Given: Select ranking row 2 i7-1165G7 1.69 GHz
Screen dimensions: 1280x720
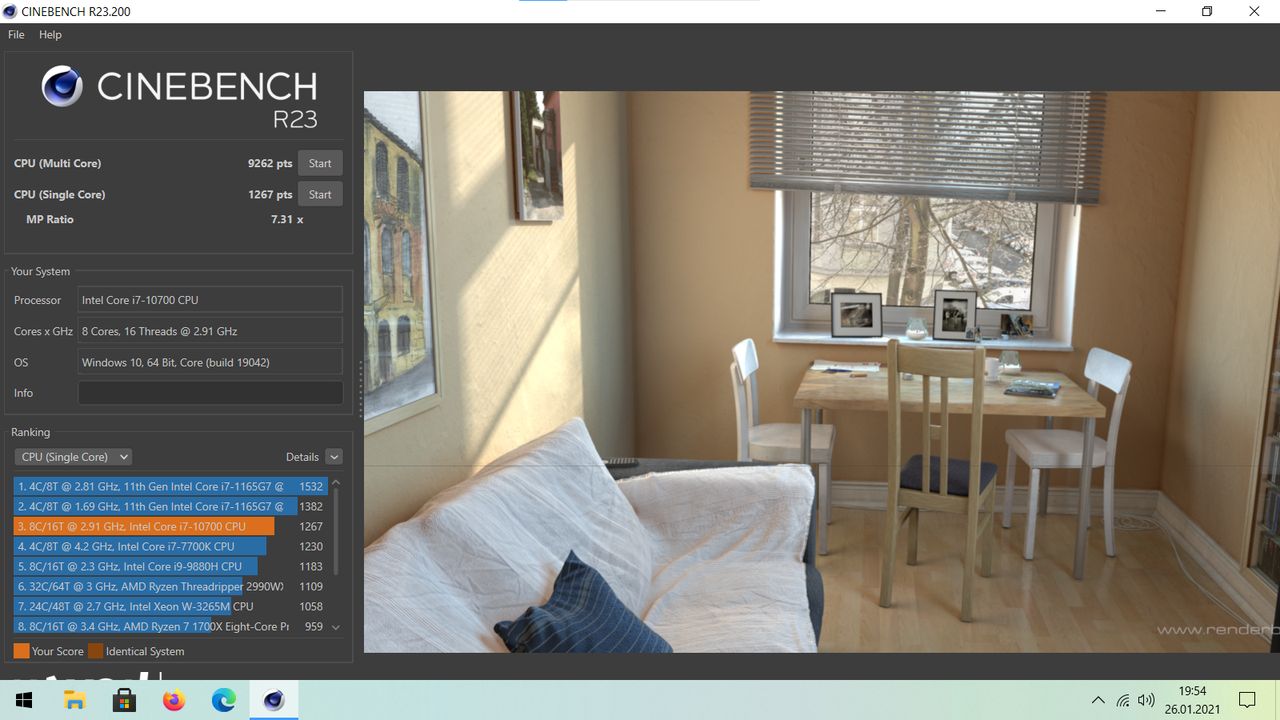Looking at the screenshot, I should 170,506.
